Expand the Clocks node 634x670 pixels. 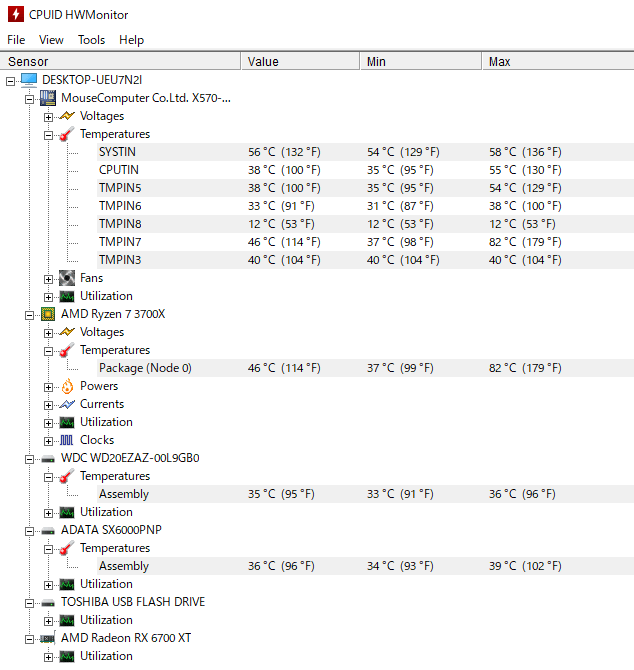click(x=48, y=441)
